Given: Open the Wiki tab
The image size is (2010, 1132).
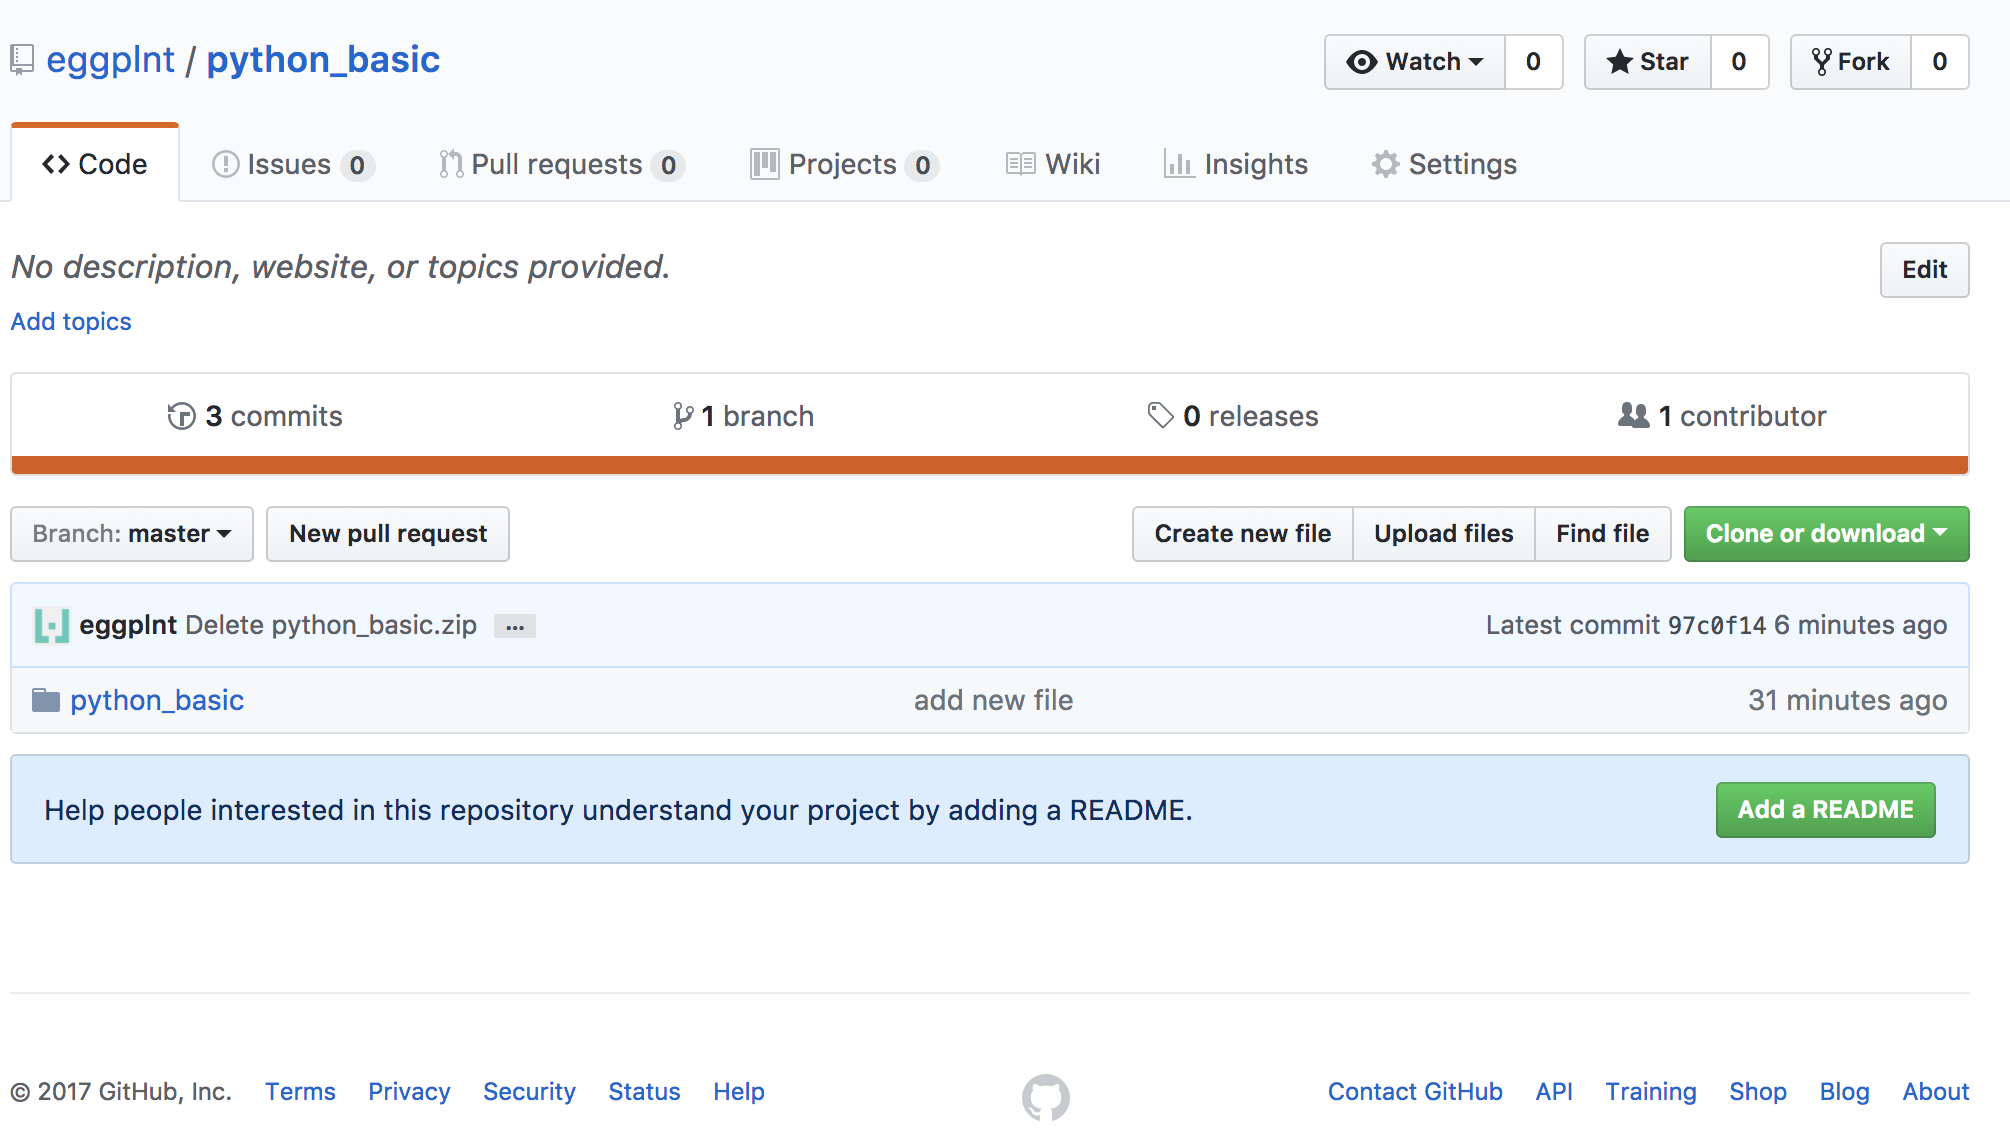Looking at the screenshot, I should [1053, 164].
